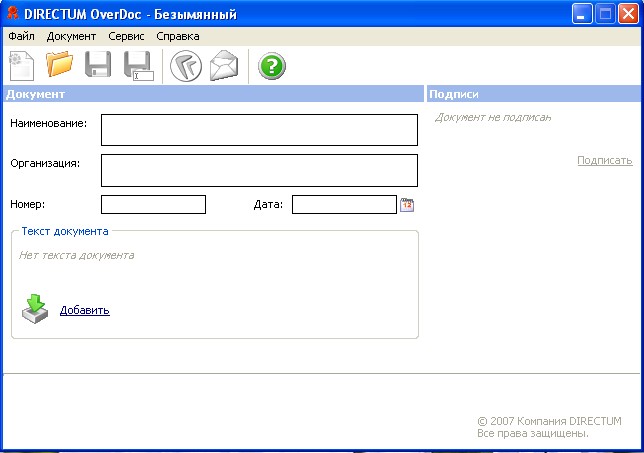Viewport: 644px width, 453px height.
Task: Open the Файл menu
Action: pyautogui.click(x=21, y=36)
